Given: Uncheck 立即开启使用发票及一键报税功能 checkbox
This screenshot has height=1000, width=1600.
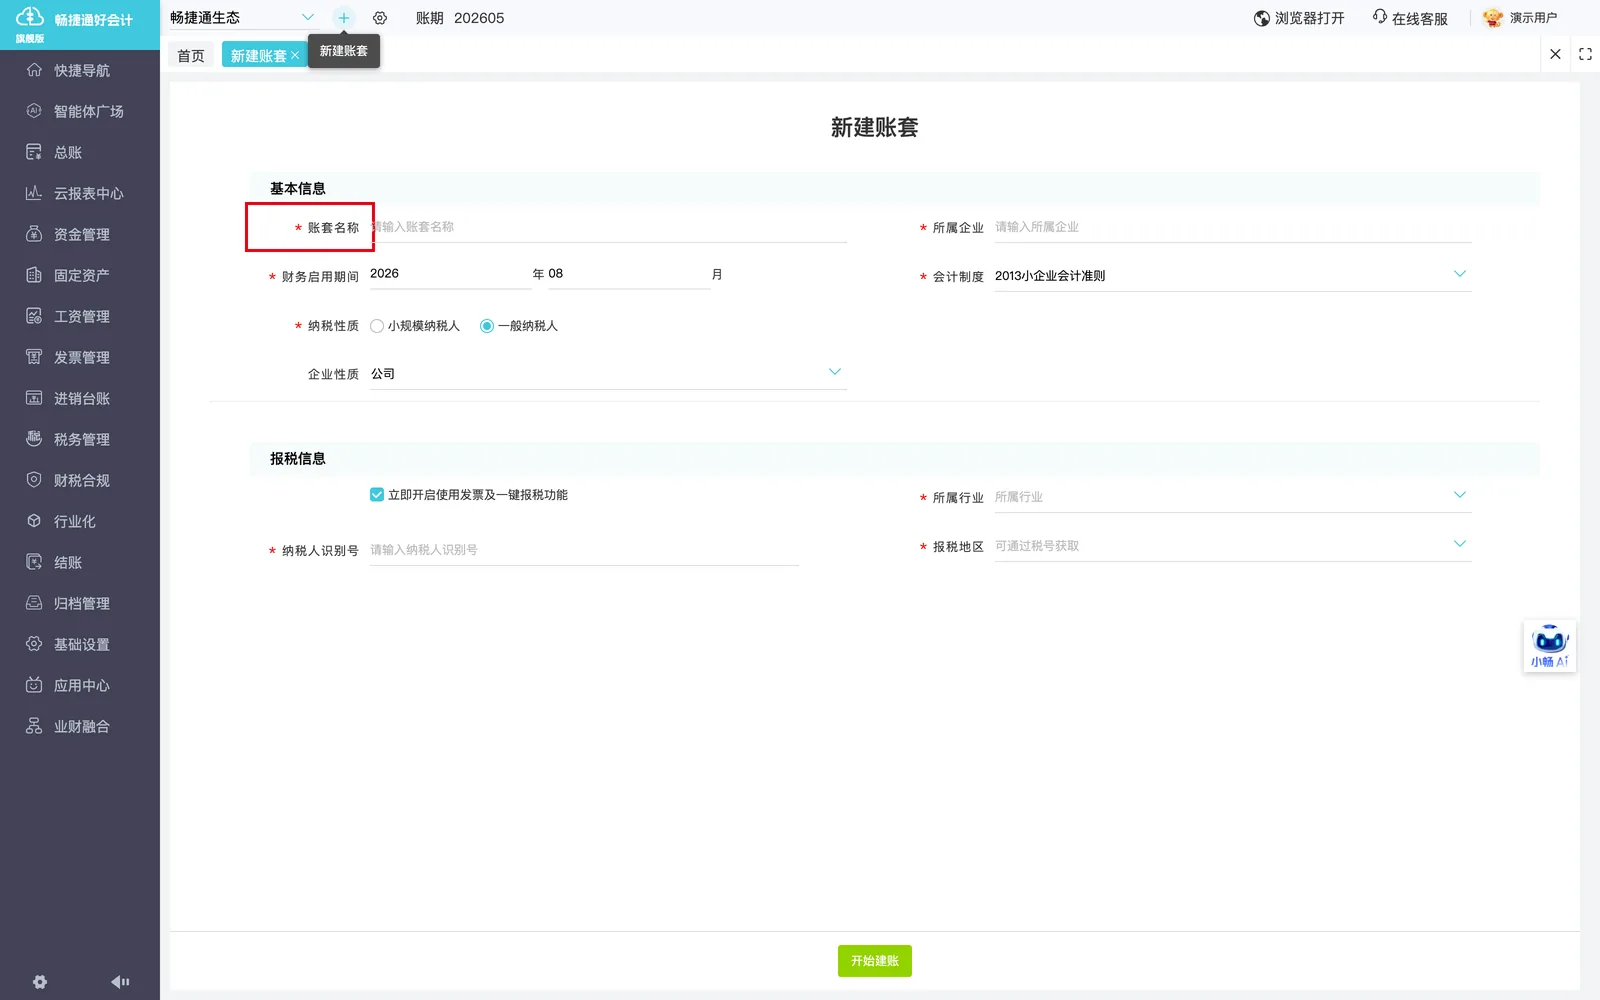Looking at the screenshot, I should point(377,495).
